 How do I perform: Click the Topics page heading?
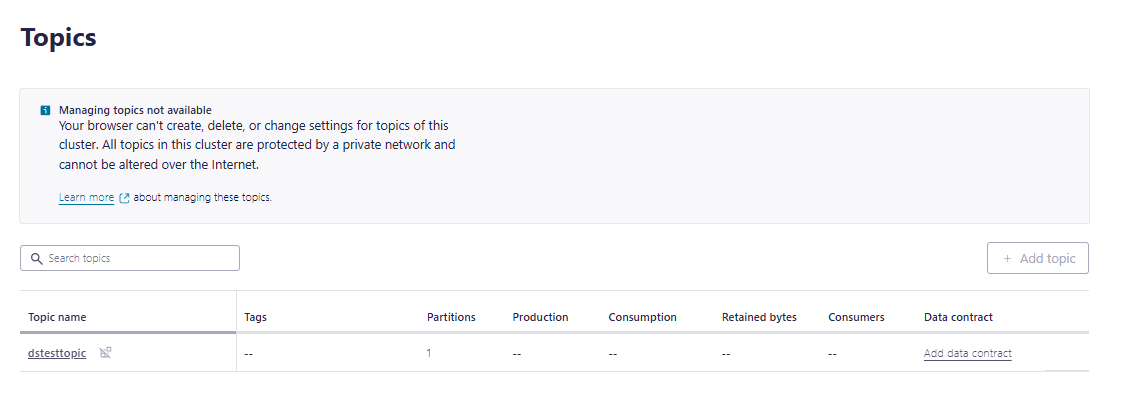pos(58,37)
